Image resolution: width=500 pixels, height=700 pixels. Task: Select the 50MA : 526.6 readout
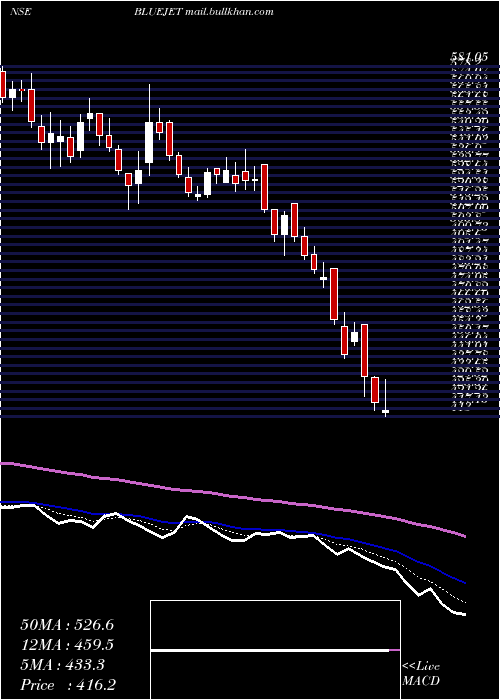67,625
